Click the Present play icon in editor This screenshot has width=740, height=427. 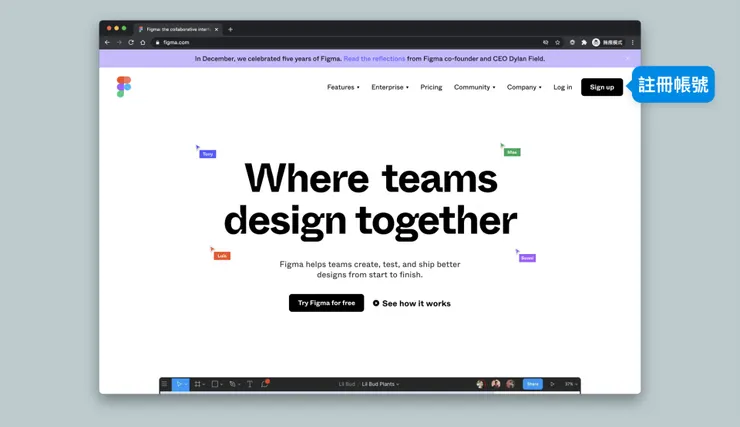point(552,384)
